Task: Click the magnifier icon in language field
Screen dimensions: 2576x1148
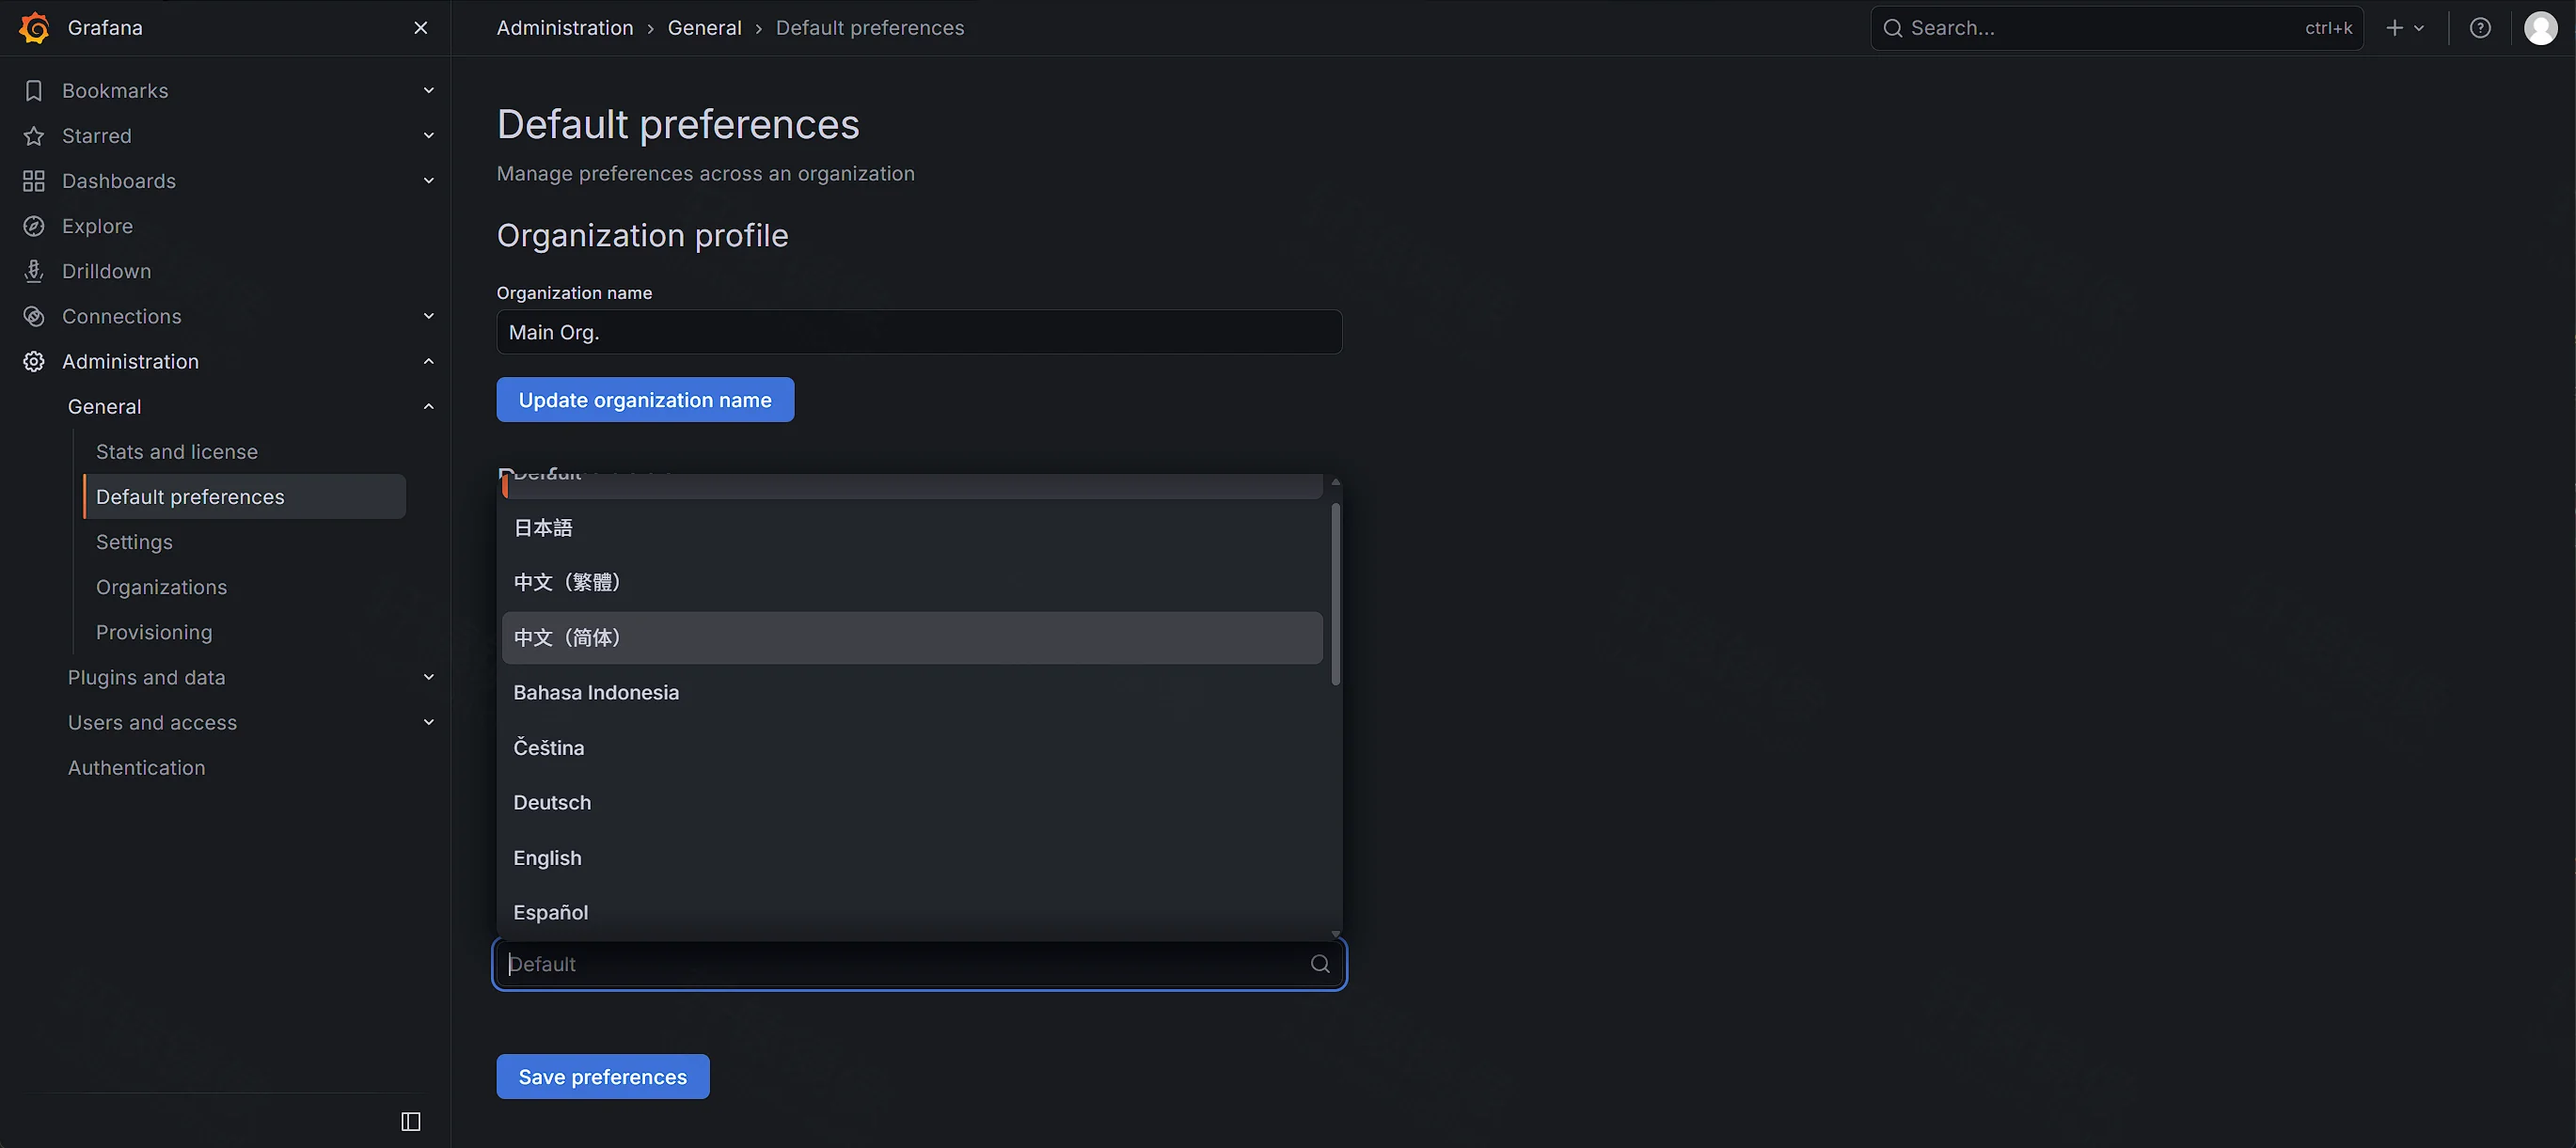Action: coord(1320,964)
